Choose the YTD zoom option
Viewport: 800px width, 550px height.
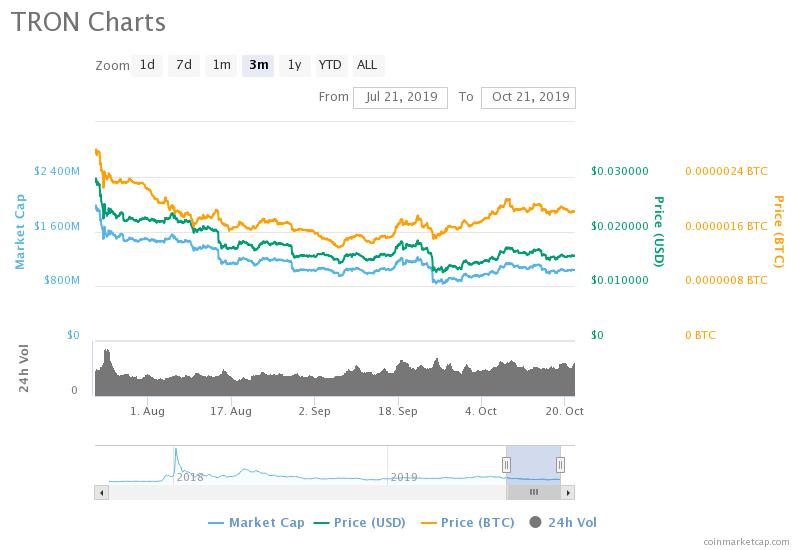pos(330,65)
